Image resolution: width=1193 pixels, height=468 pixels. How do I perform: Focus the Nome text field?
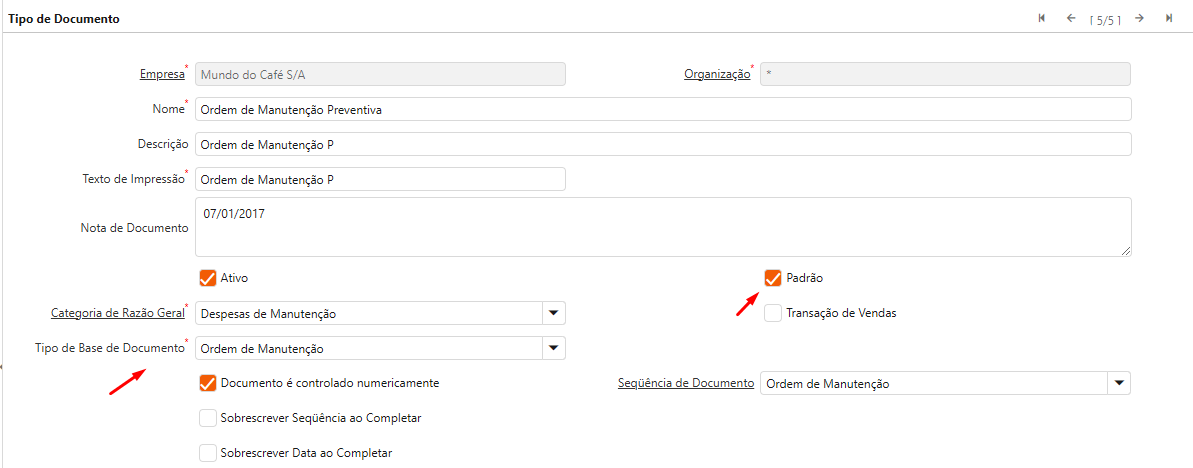point(662,109)
